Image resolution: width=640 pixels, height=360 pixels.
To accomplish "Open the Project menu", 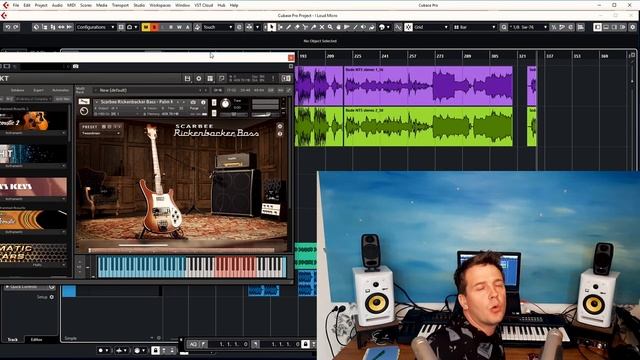I will pos(41,5).
